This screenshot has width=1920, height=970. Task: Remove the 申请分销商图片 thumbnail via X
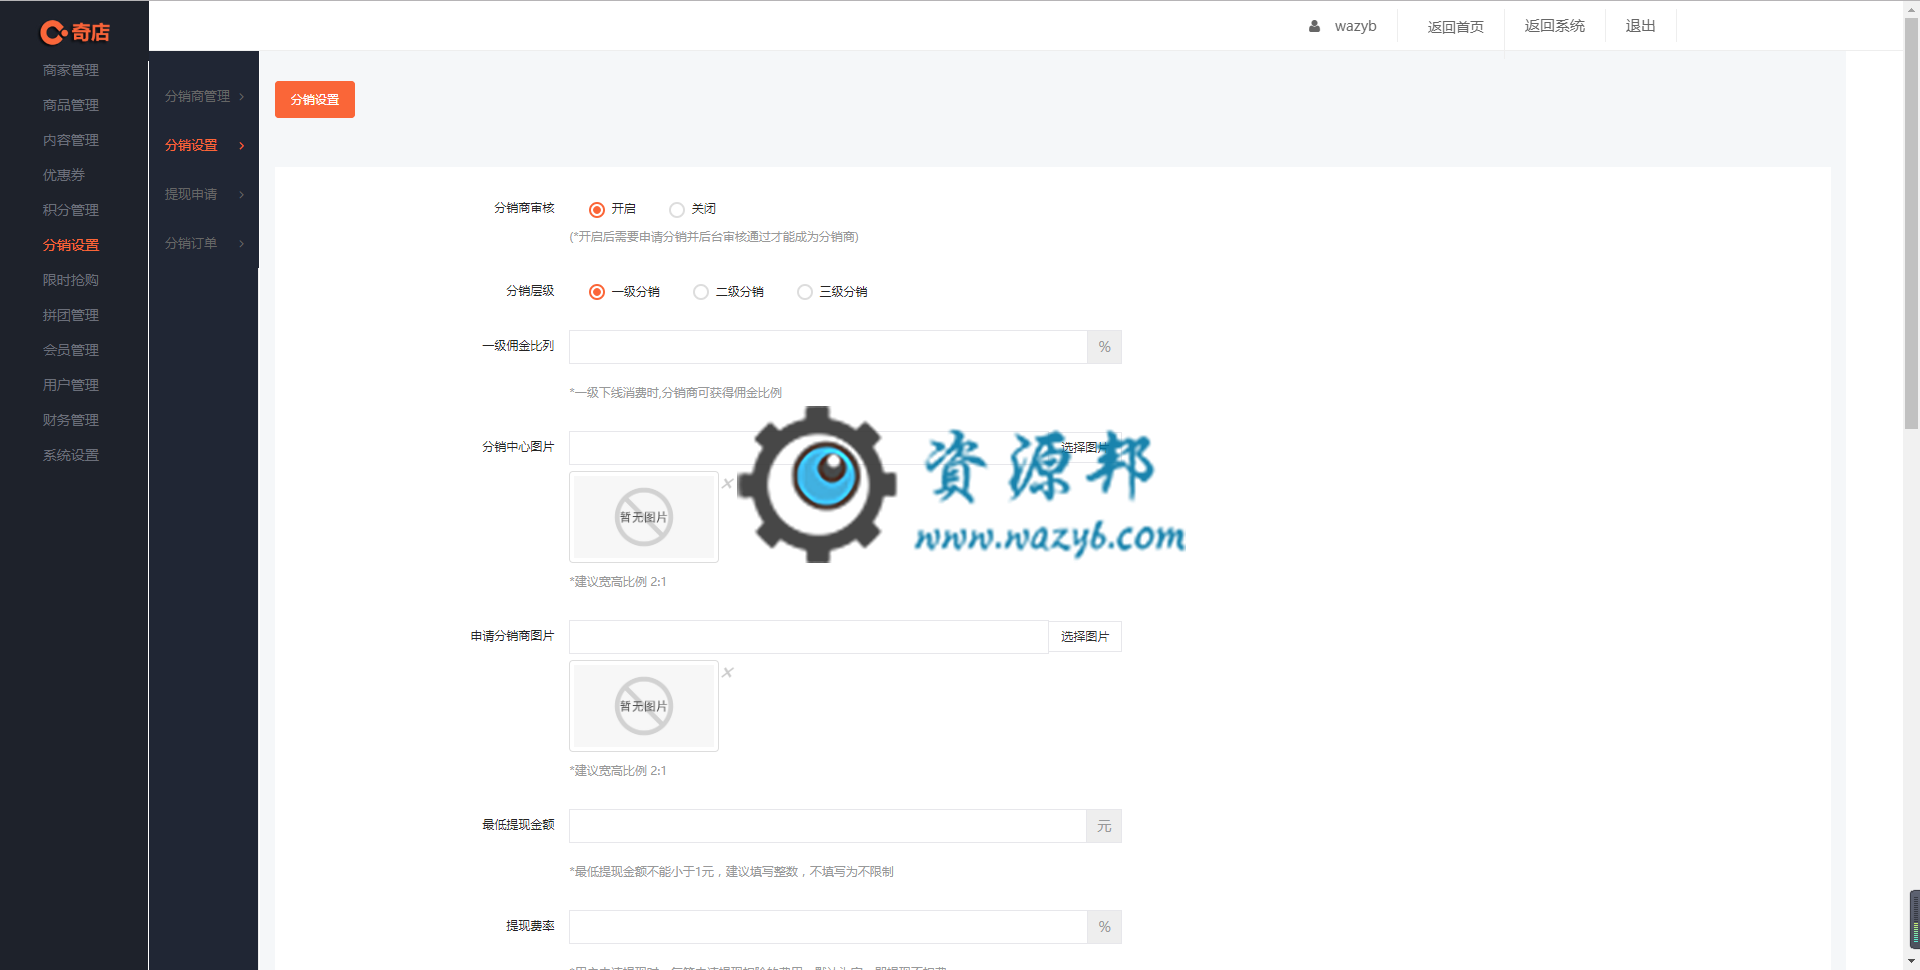click(x=728, y=673)
